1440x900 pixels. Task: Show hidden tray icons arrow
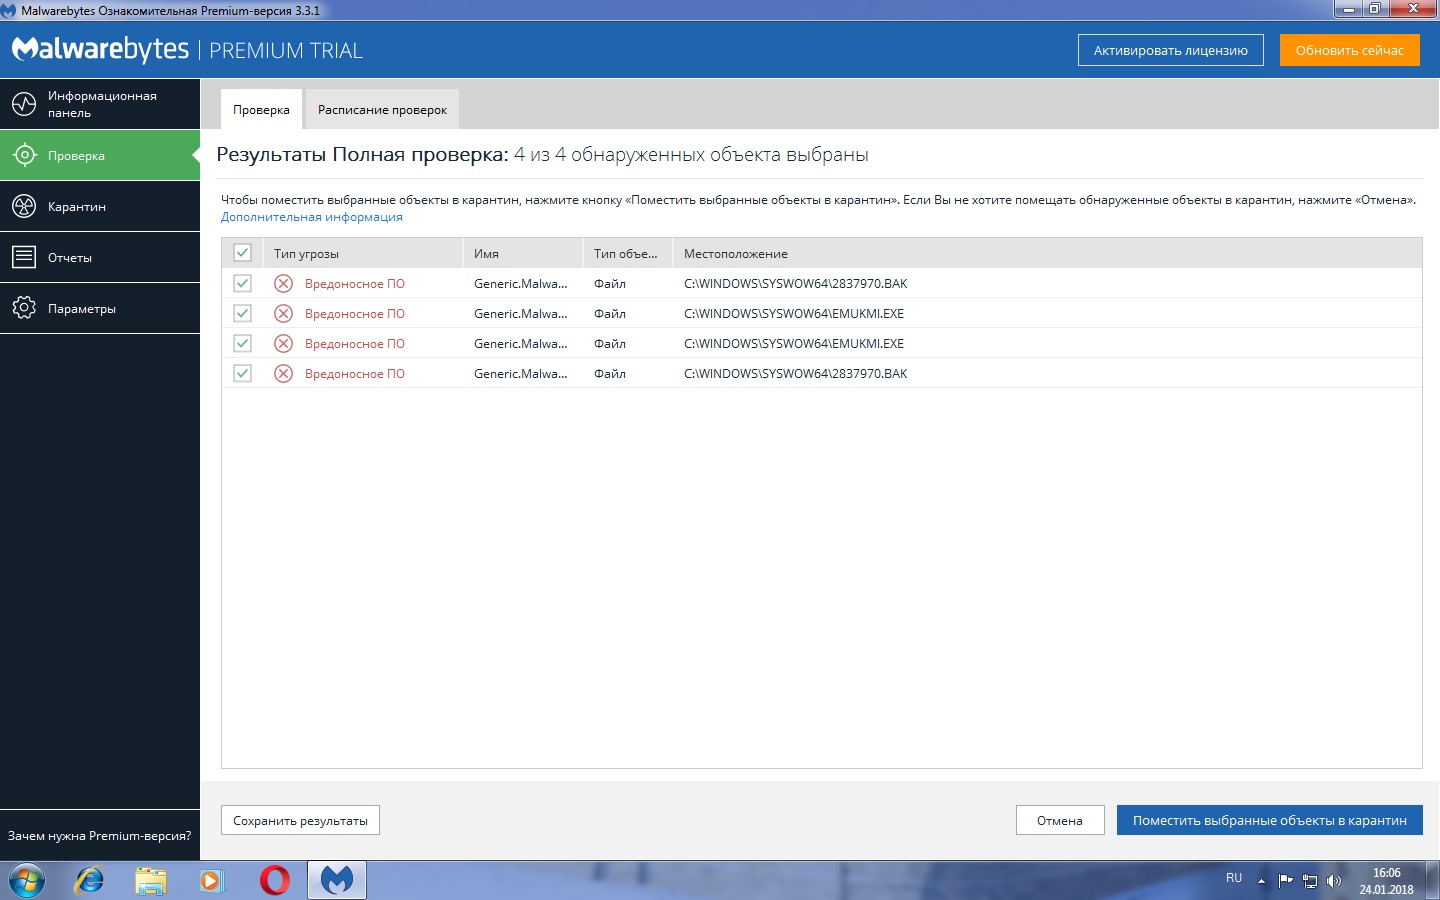[1261, 881]
